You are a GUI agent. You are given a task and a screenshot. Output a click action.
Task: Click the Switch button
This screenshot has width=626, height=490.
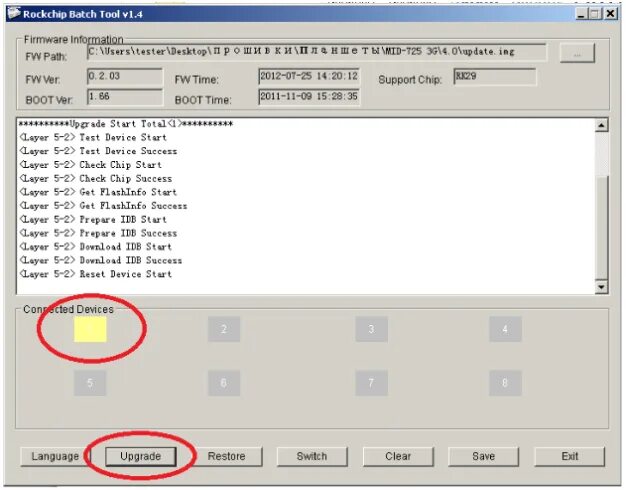click(x=312, y=456)
